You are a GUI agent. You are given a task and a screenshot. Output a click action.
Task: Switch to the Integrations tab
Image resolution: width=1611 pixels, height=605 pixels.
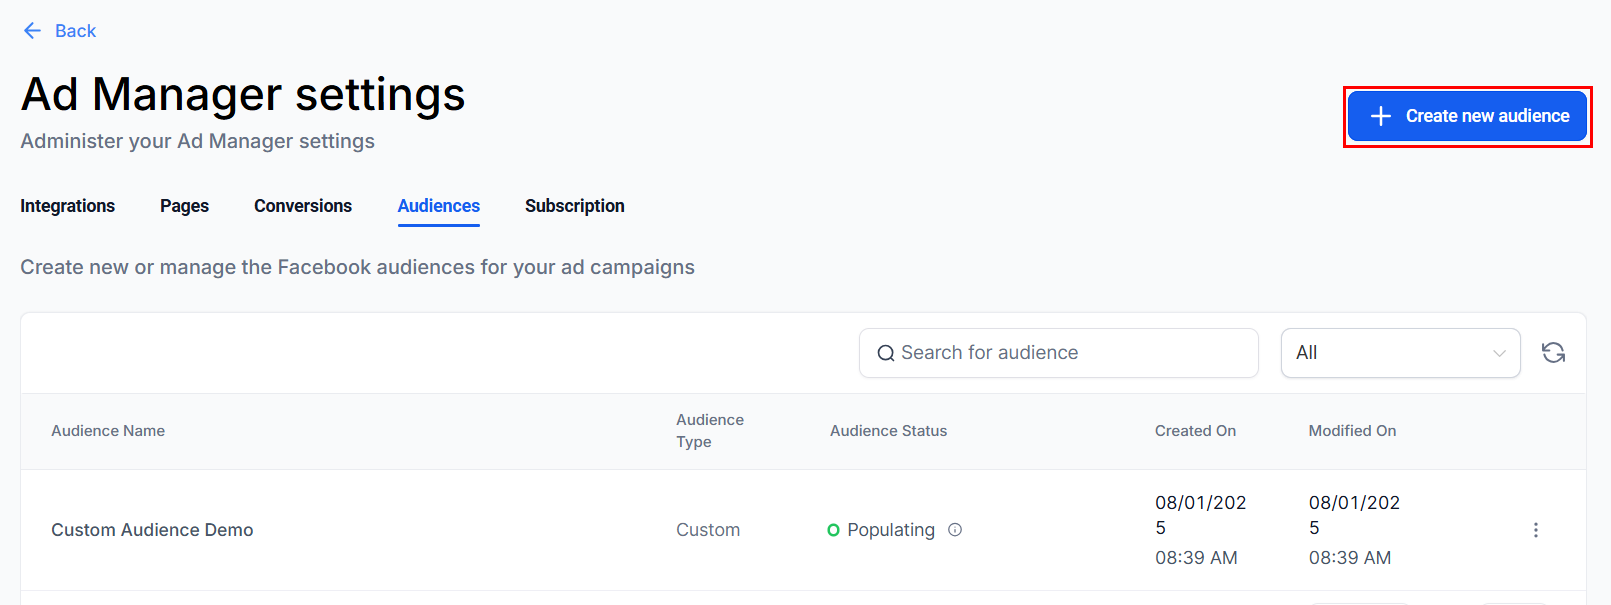[x=67, y=206]
